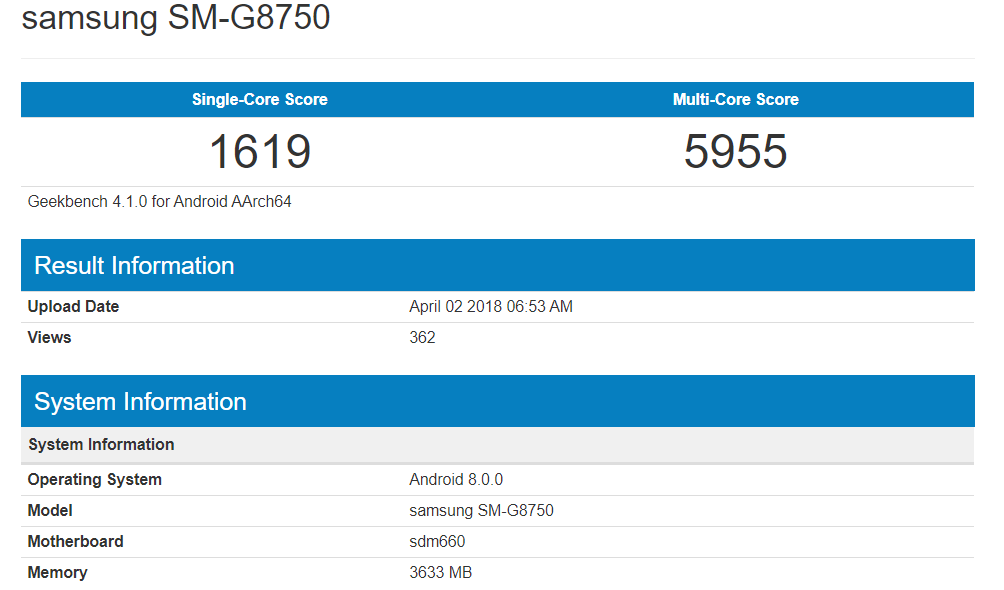Screen dimensions: 1004x590
Task: Click the Operating System row label
Action: (94, 479)
